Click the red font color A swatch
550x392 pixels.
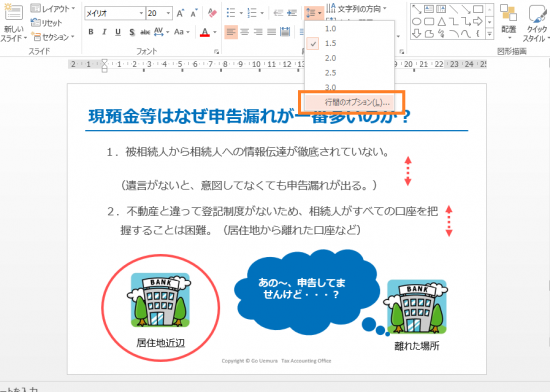pyautogui.click(x=205, y=32)
